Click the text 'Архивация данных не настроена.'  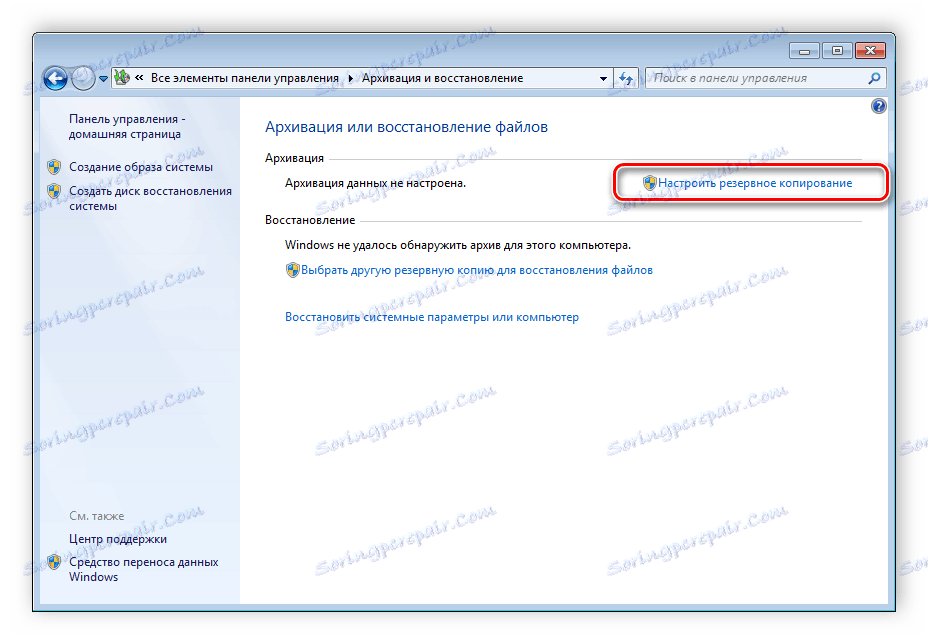point(375,183)
